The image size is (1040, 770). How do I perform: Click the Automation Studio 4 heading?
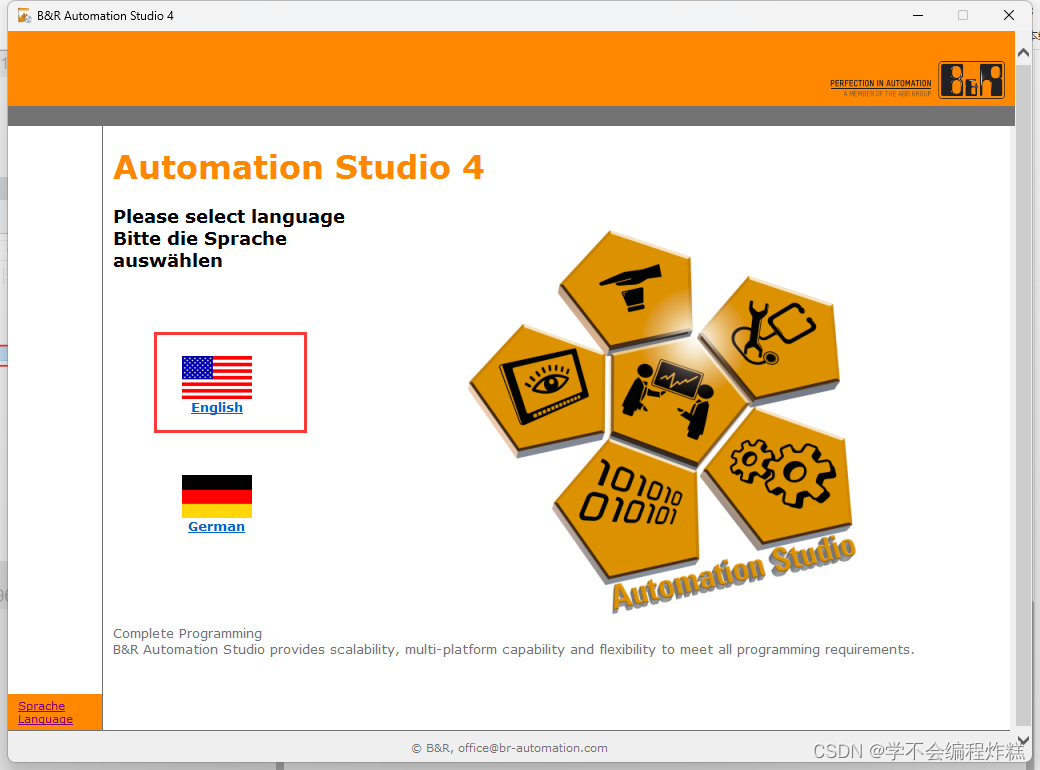point(298,167)
